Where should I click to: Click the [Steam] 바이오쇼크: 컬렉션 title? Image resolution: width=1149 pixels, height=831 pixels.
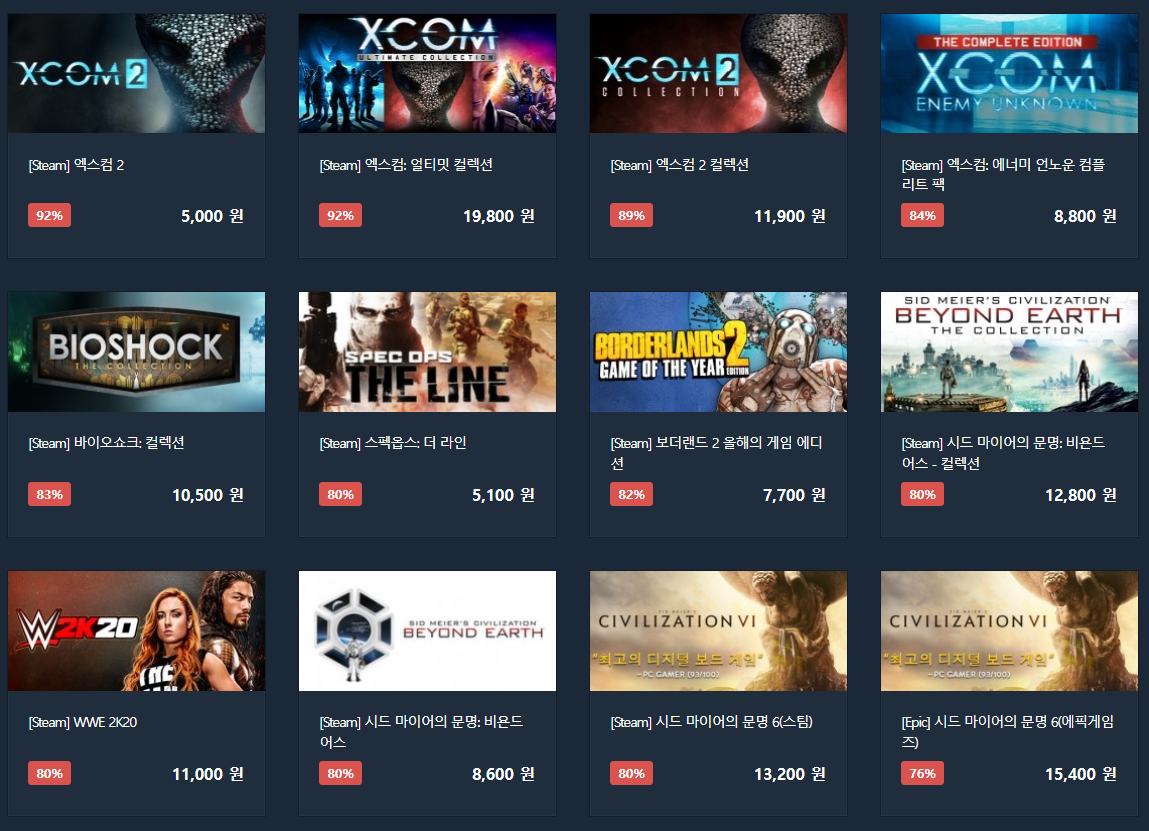[x=106, y=443]
